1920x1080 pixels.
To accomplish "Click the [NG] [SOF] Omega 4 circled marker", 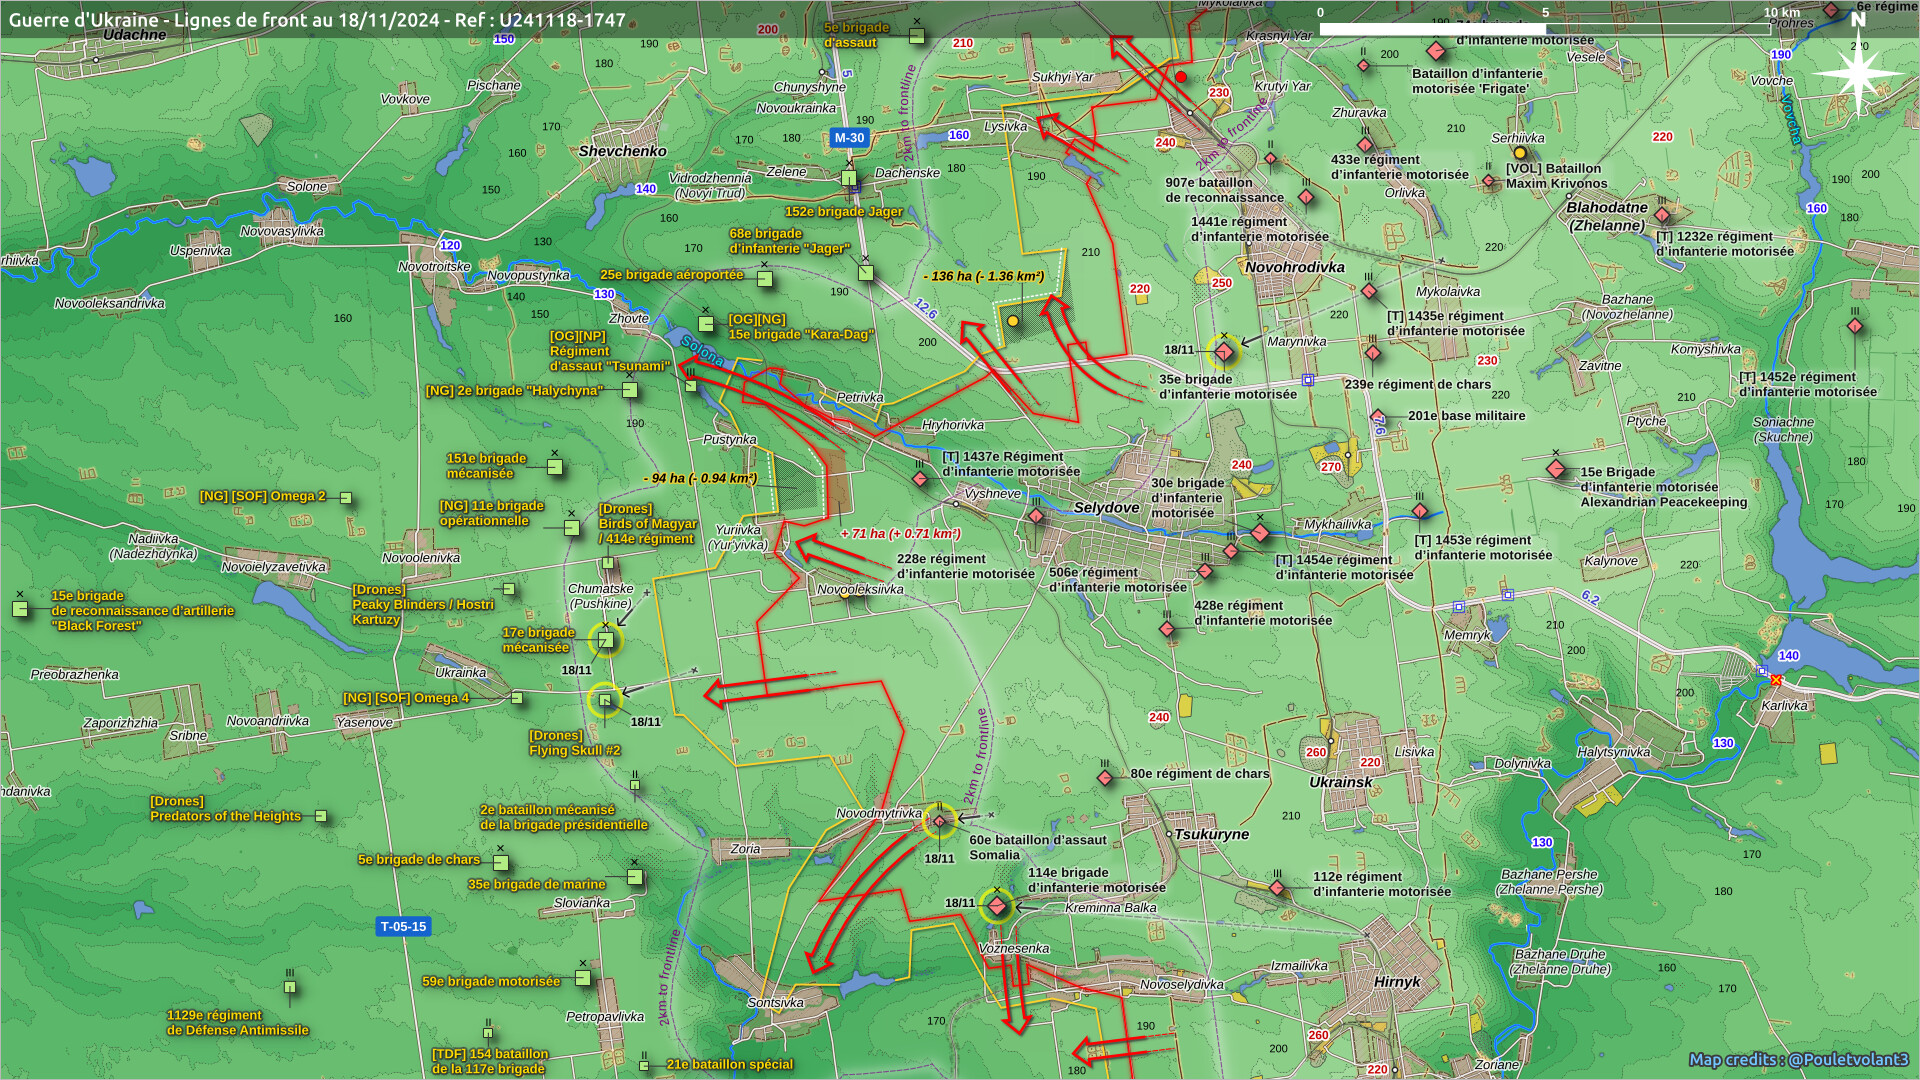I will pyautogui.click(x=604, y=700).
